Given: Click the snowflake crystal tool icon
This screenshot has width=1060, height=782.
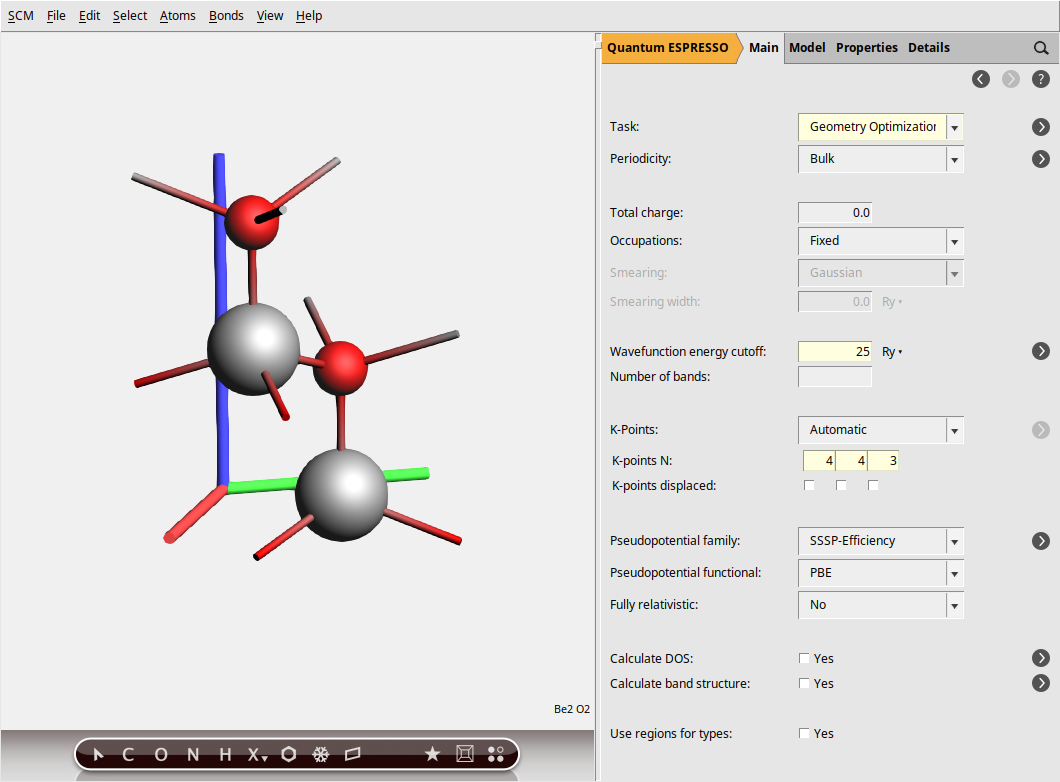Looking at the screenshot, I should coord(321,755).
